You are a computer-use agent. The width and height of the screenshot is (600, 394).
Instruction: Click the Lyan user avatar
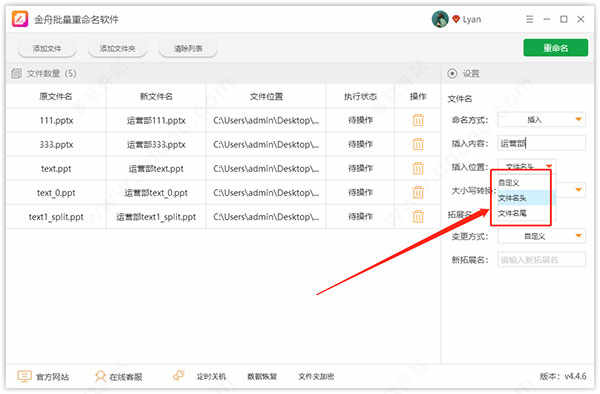440,19
